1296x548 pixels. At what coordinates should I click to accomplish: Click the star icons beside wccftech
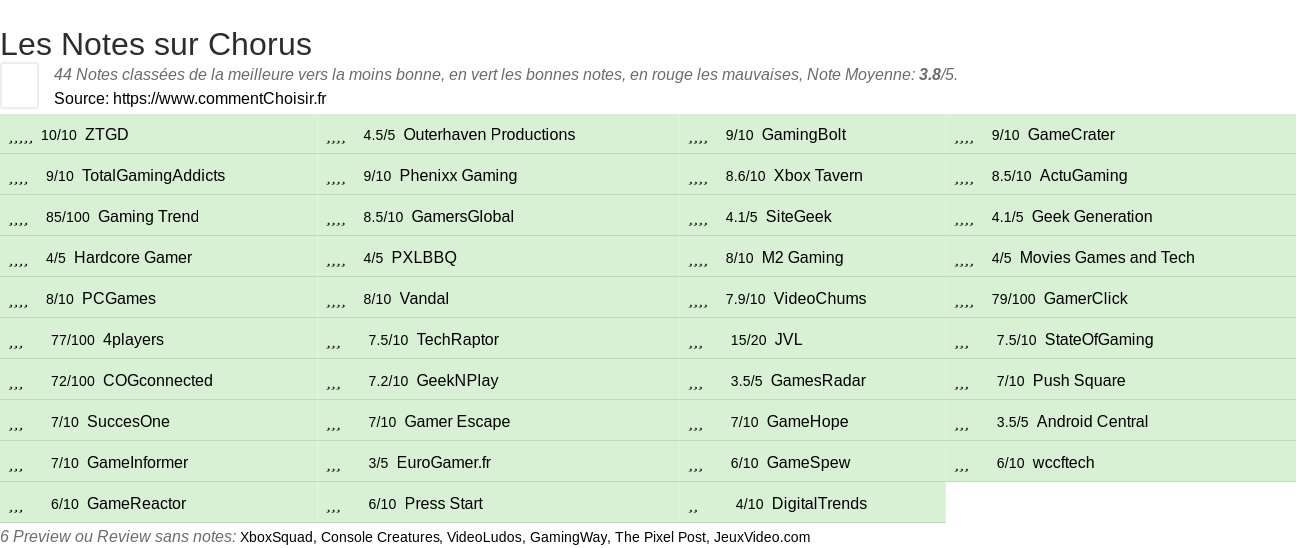[x=962, y=464]
